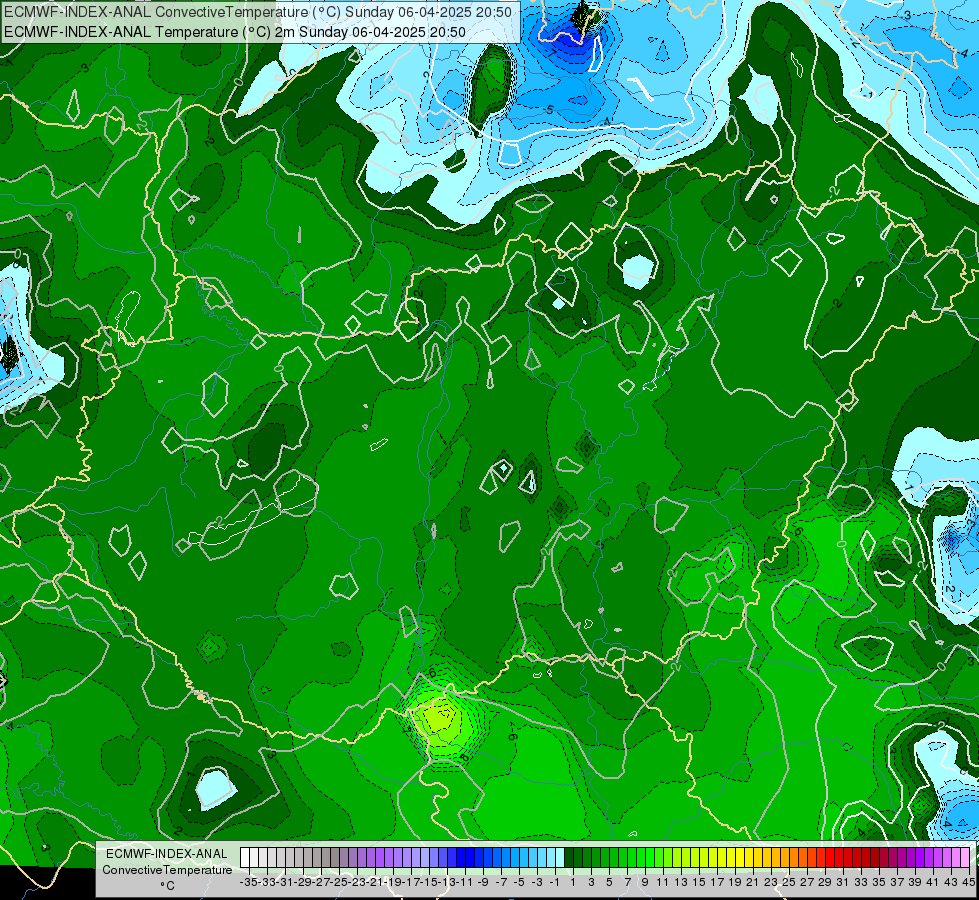
Task: Click the -35 value on the legend scale
Action: [248, 882]
